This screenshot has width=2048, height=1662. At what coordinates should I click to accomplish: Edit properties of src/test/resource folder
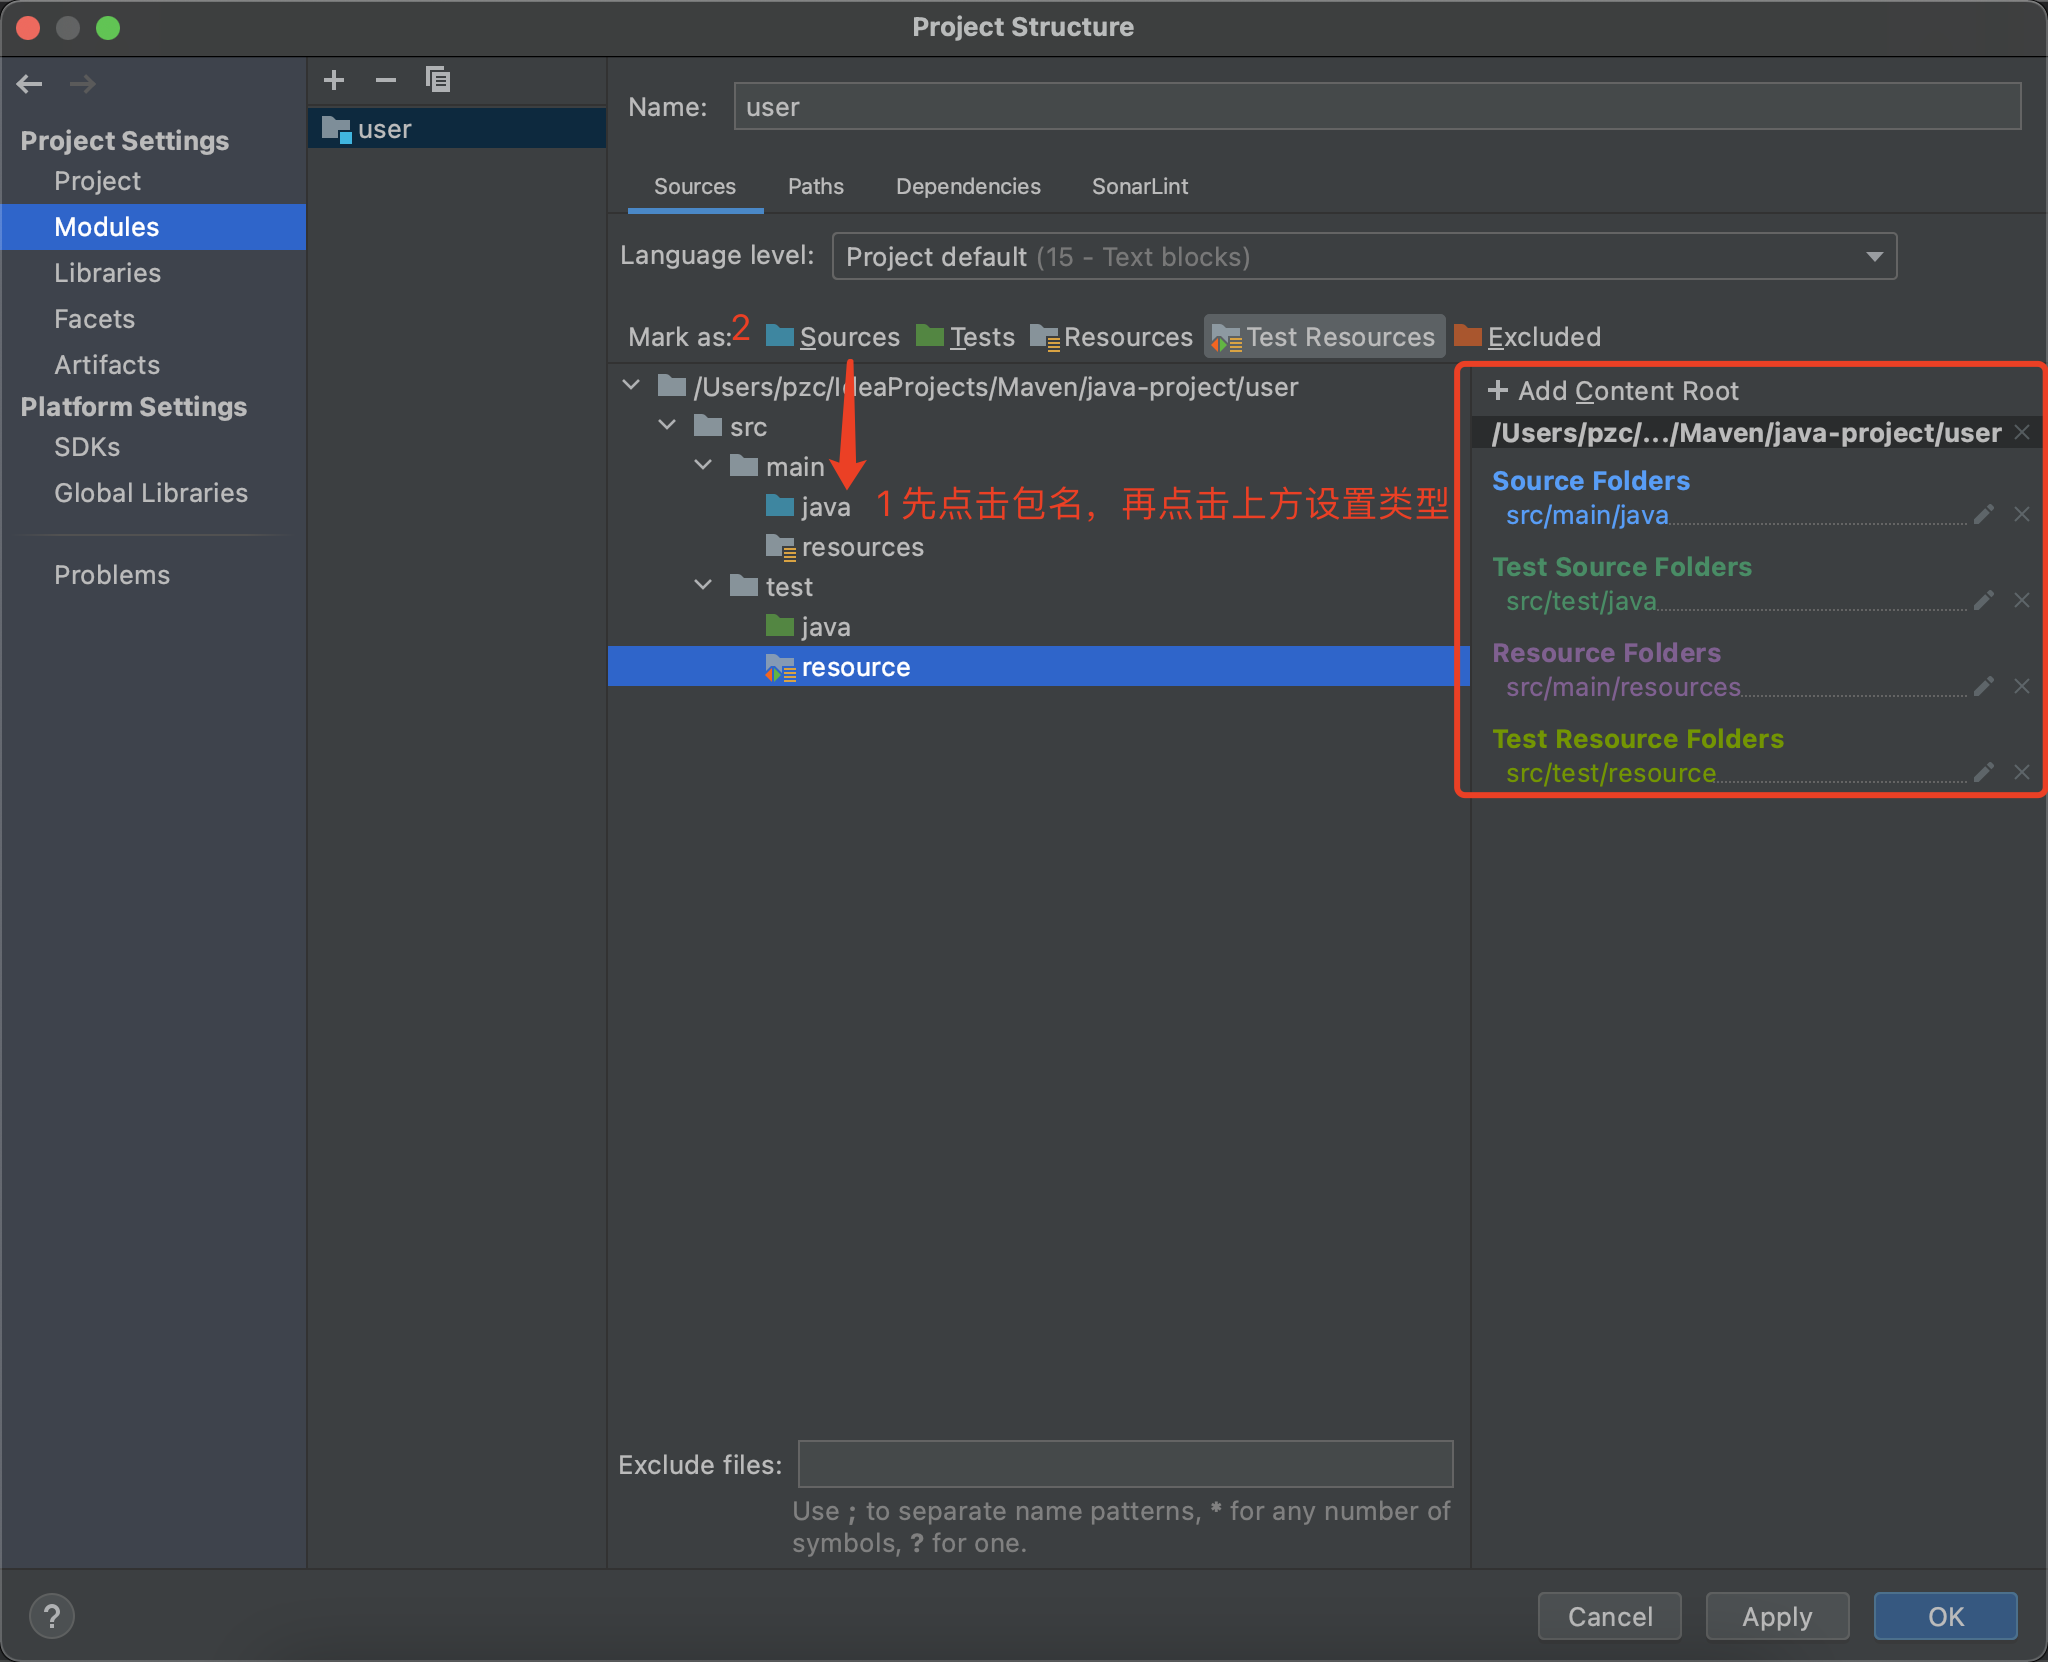(x=1984, y=773)
